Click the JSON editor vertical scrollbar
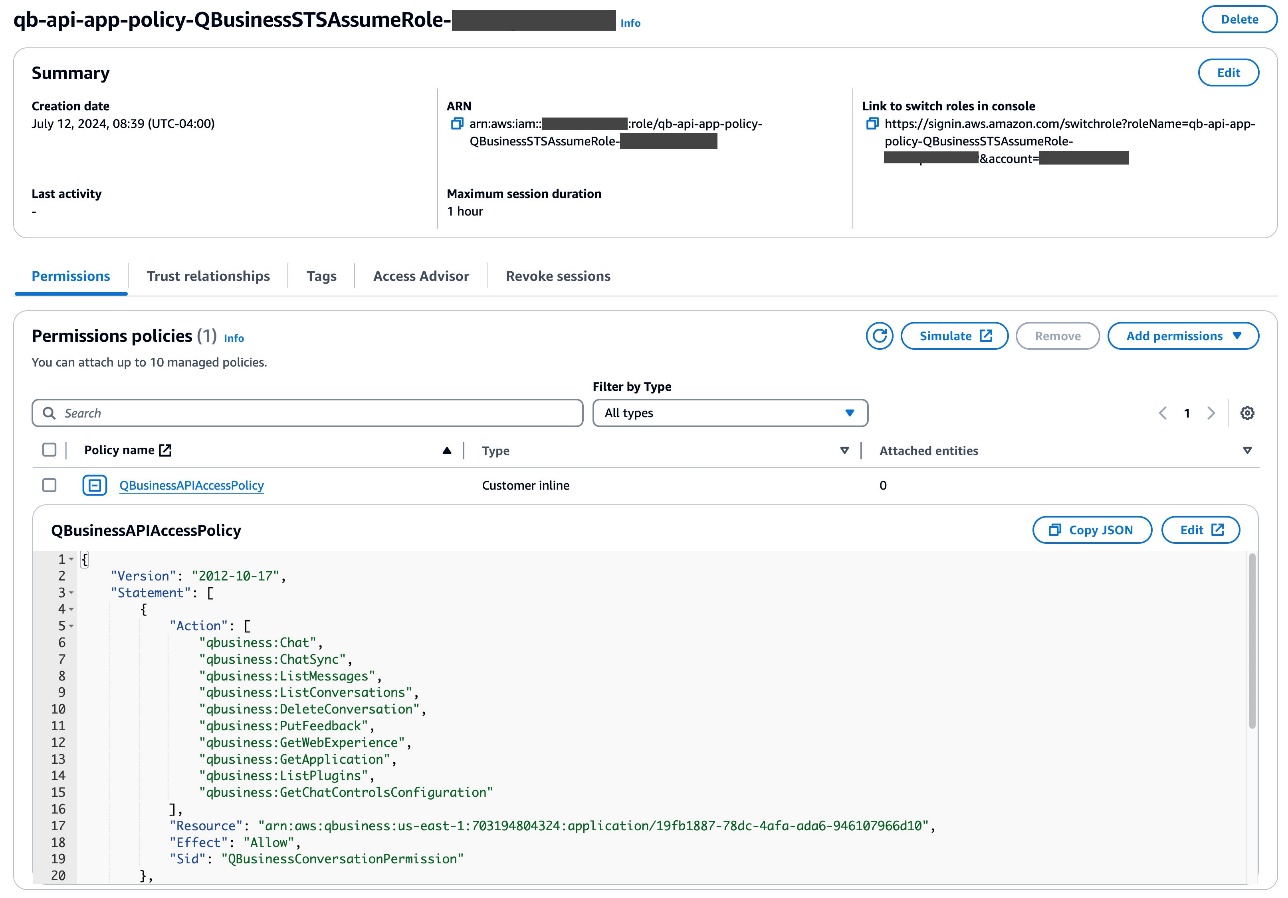Screen dimensions: 1288x898 coord(1251,640)
